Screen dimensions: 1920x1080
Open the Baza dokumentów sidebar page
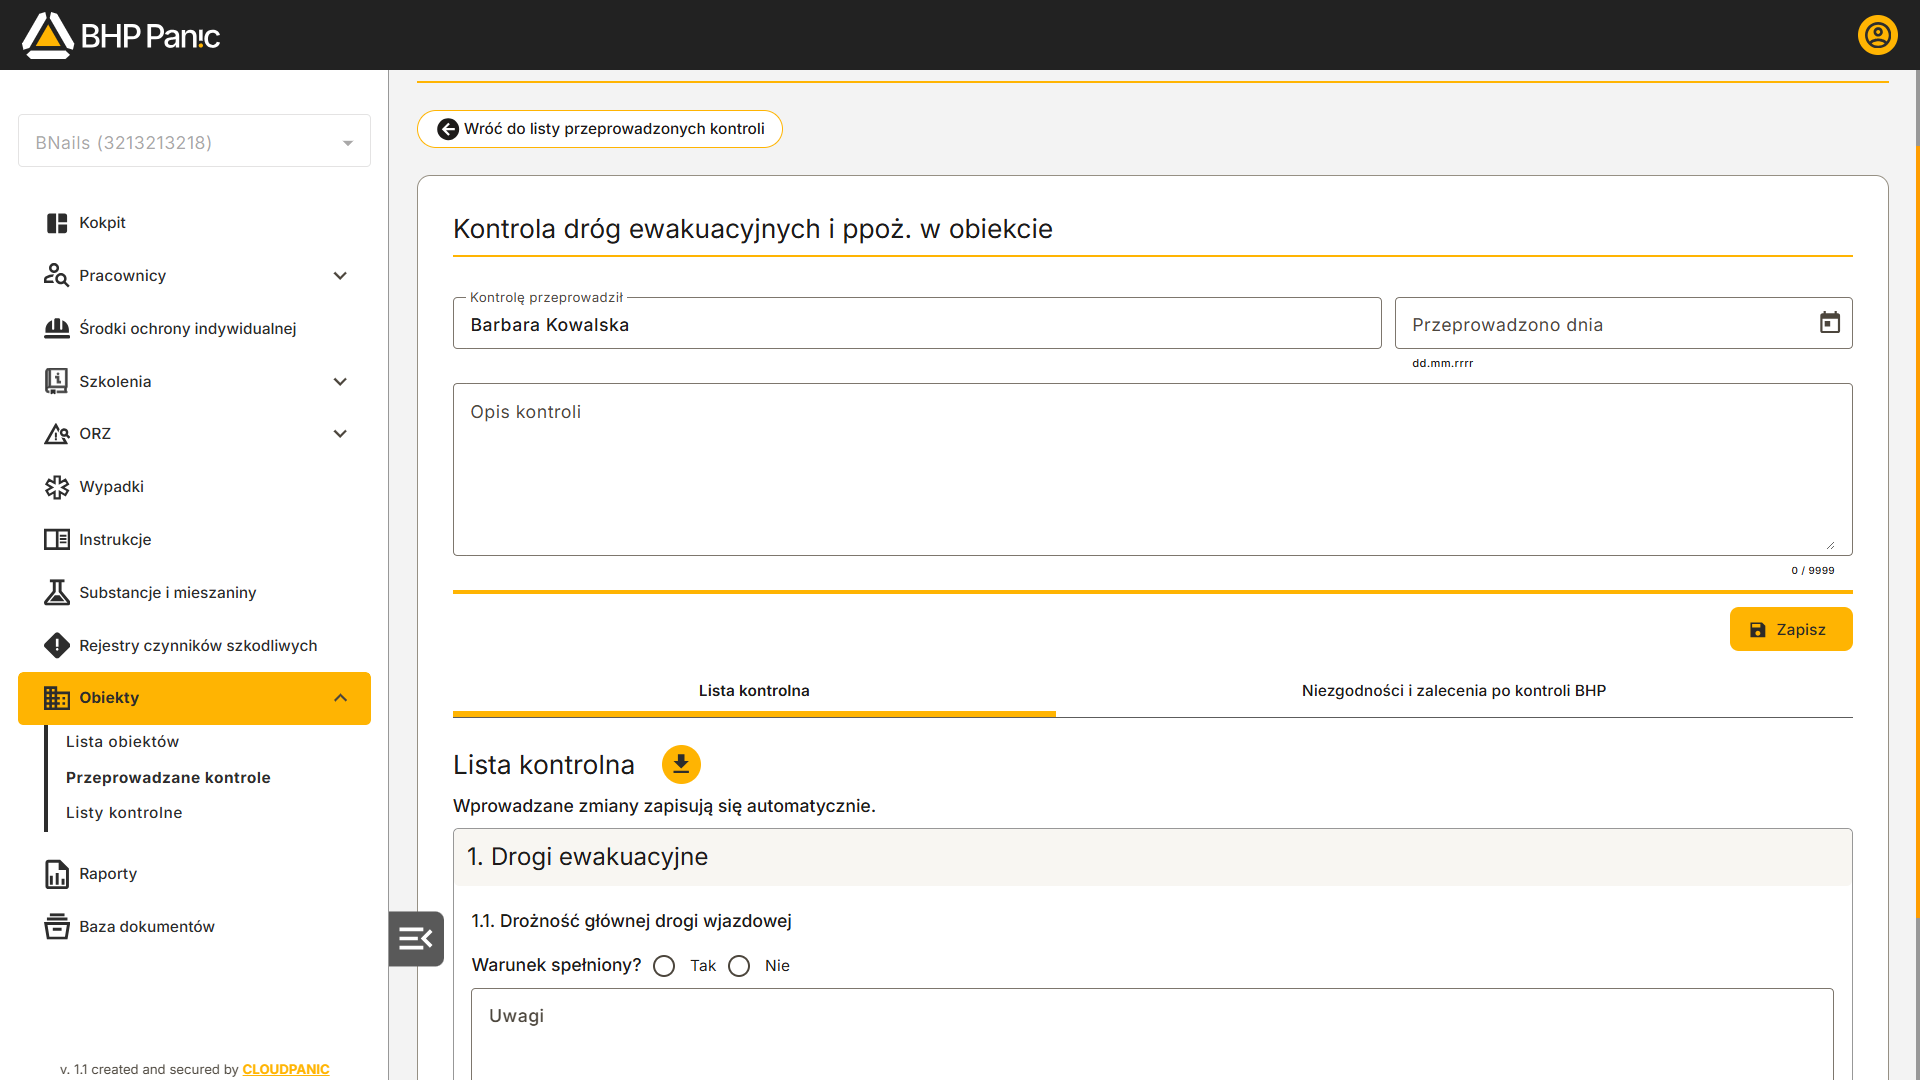194,927
